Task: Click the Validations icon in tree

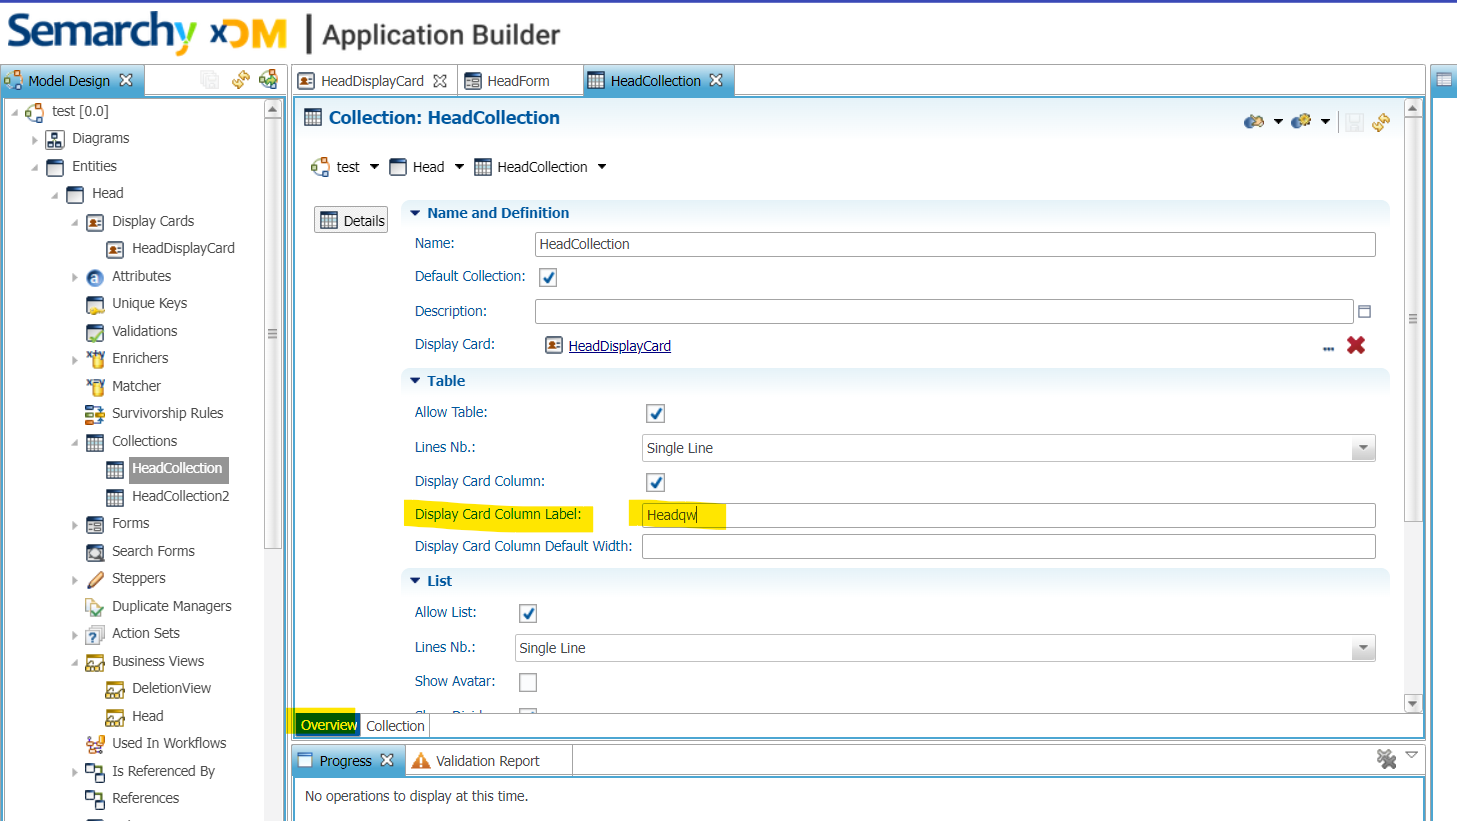Action: pos(95,332)
